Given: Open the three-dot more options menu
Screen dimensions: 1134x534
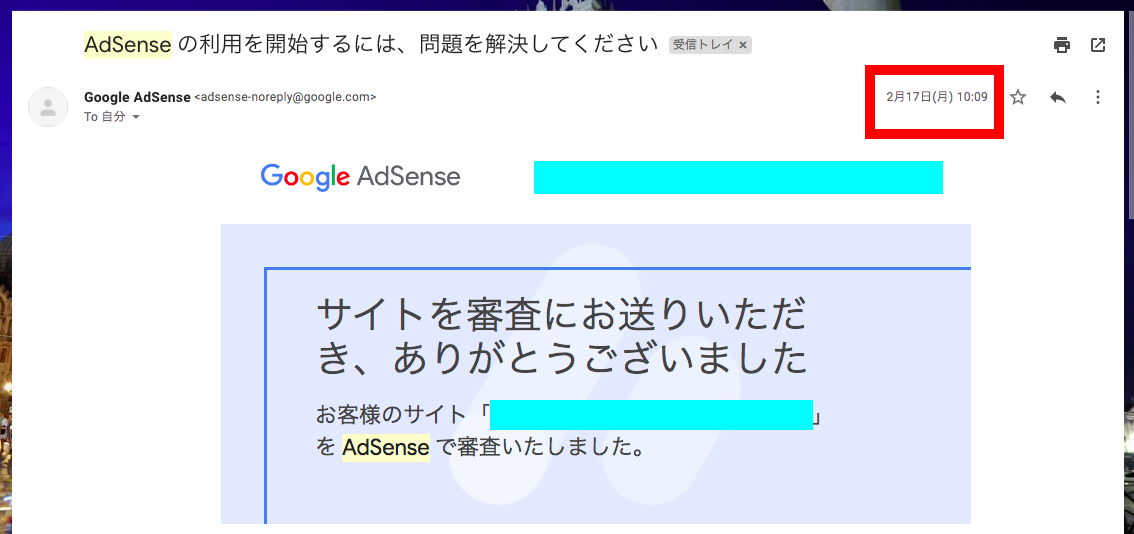Looking at the screenshot, I should tap(1097, 97).
